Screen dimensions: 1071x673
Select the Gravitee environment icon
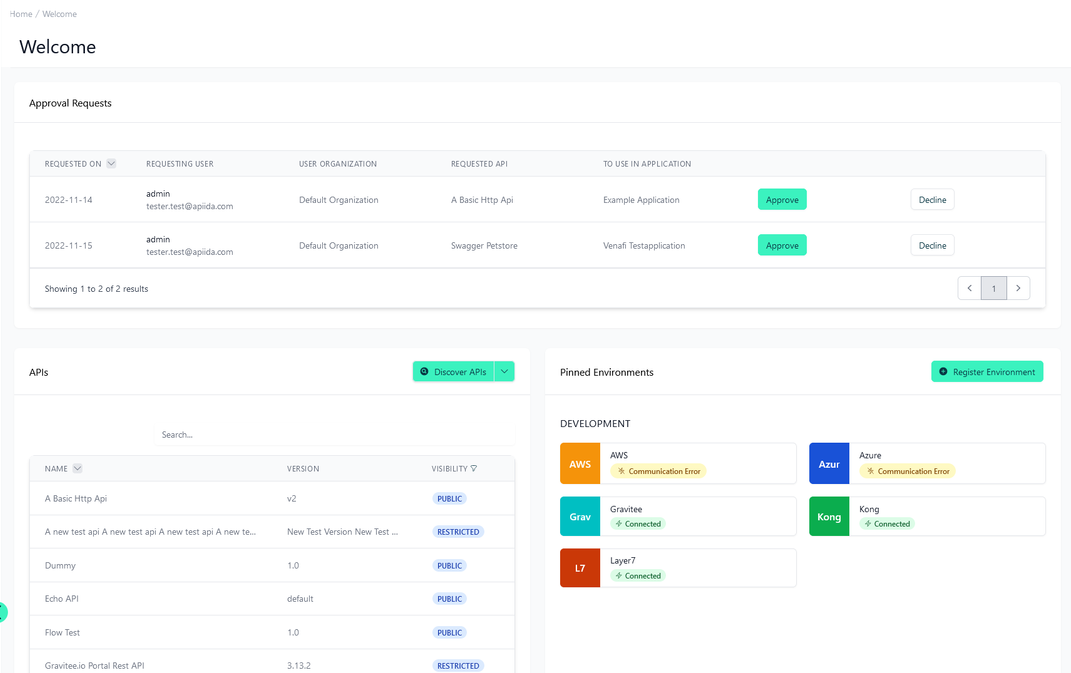tap(580, 516)
